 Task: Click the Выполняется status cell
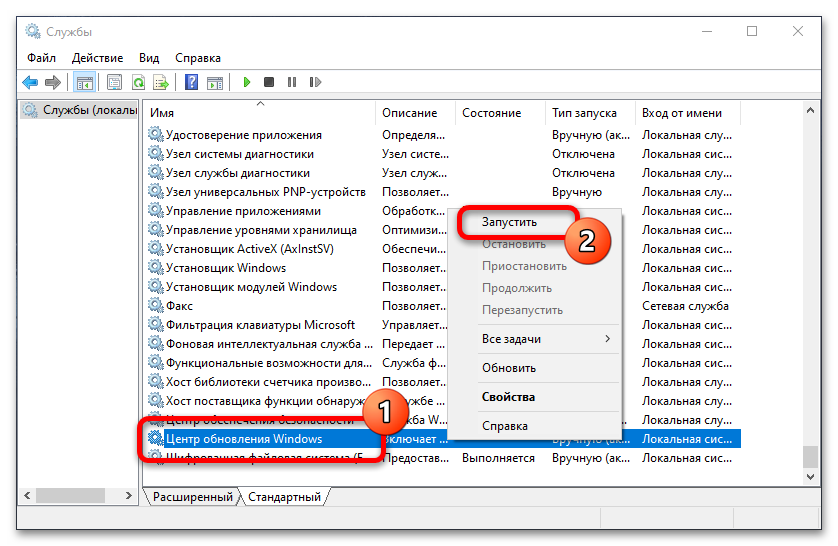(x=498, y=458)
